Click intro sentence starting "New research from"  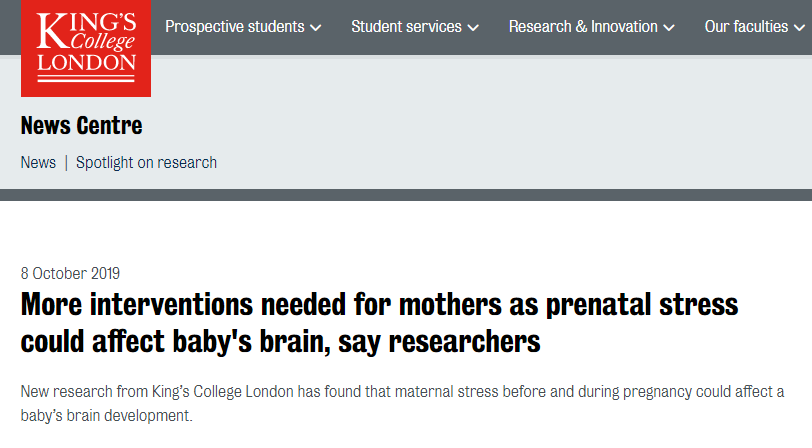[402, 392]
